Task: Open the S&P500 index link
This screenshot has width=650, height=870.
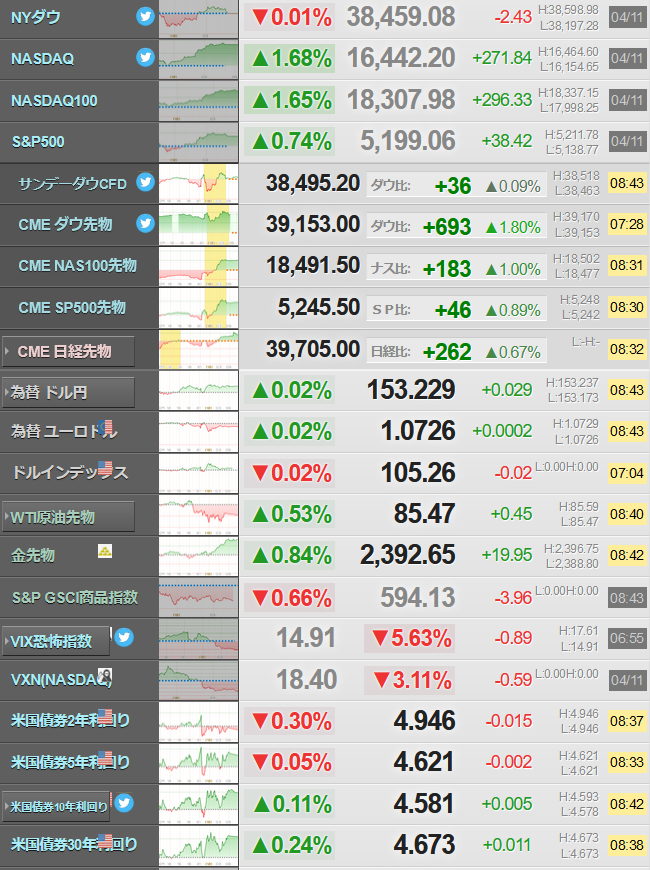Action: (38, 141)
